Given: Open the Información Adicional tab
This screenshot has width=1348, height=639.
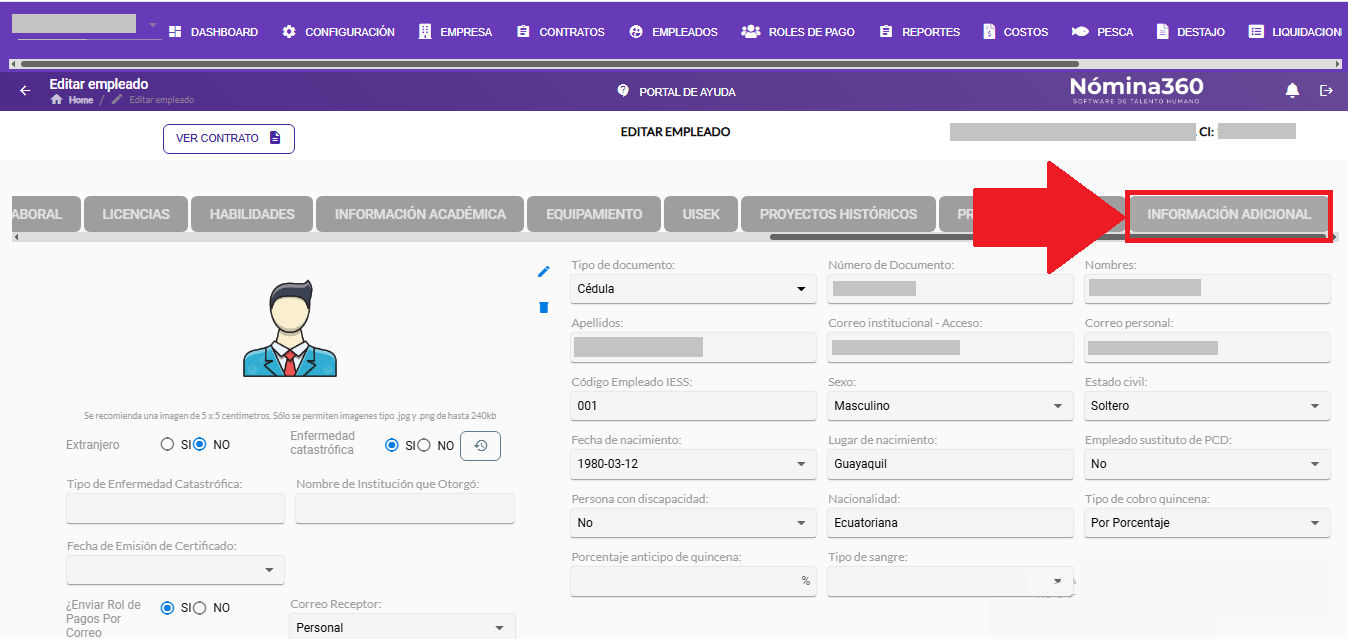Looking at the screenshot, I should tap(1229, 214).
